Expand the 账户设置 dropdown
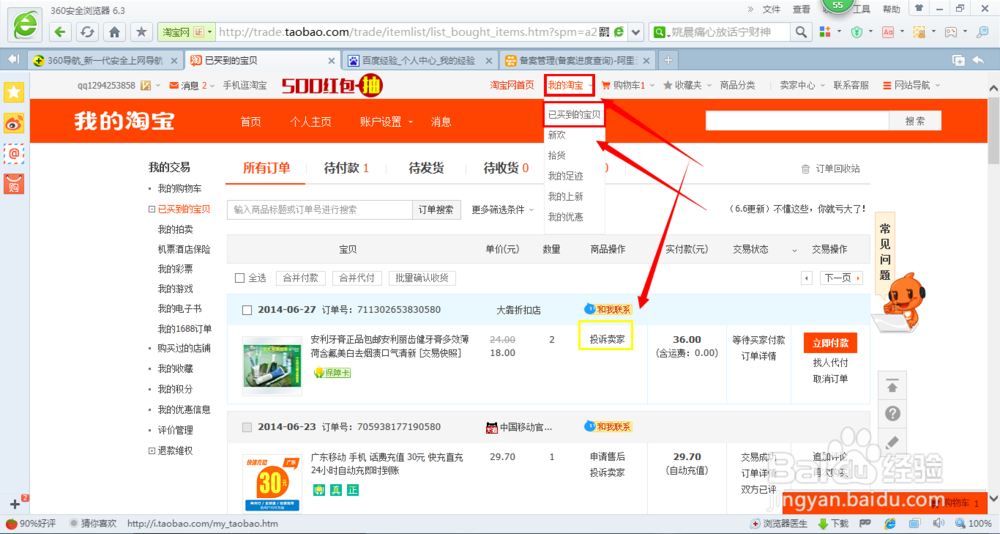Screen dimensions: 1000x534 click(x=386, y=122)
